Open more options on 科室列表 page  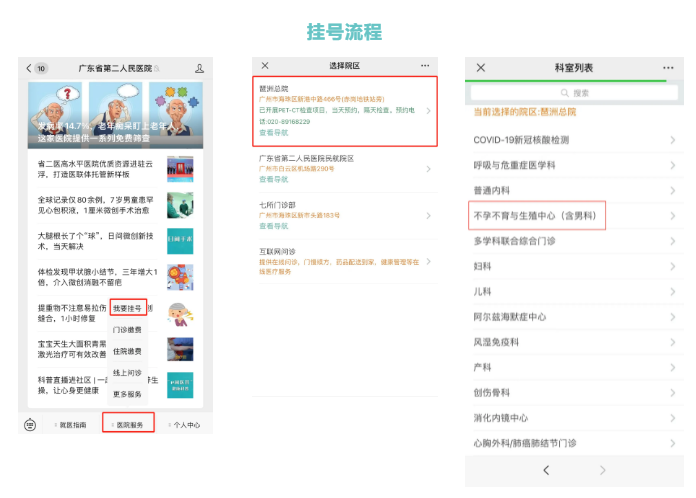point(668,68)
